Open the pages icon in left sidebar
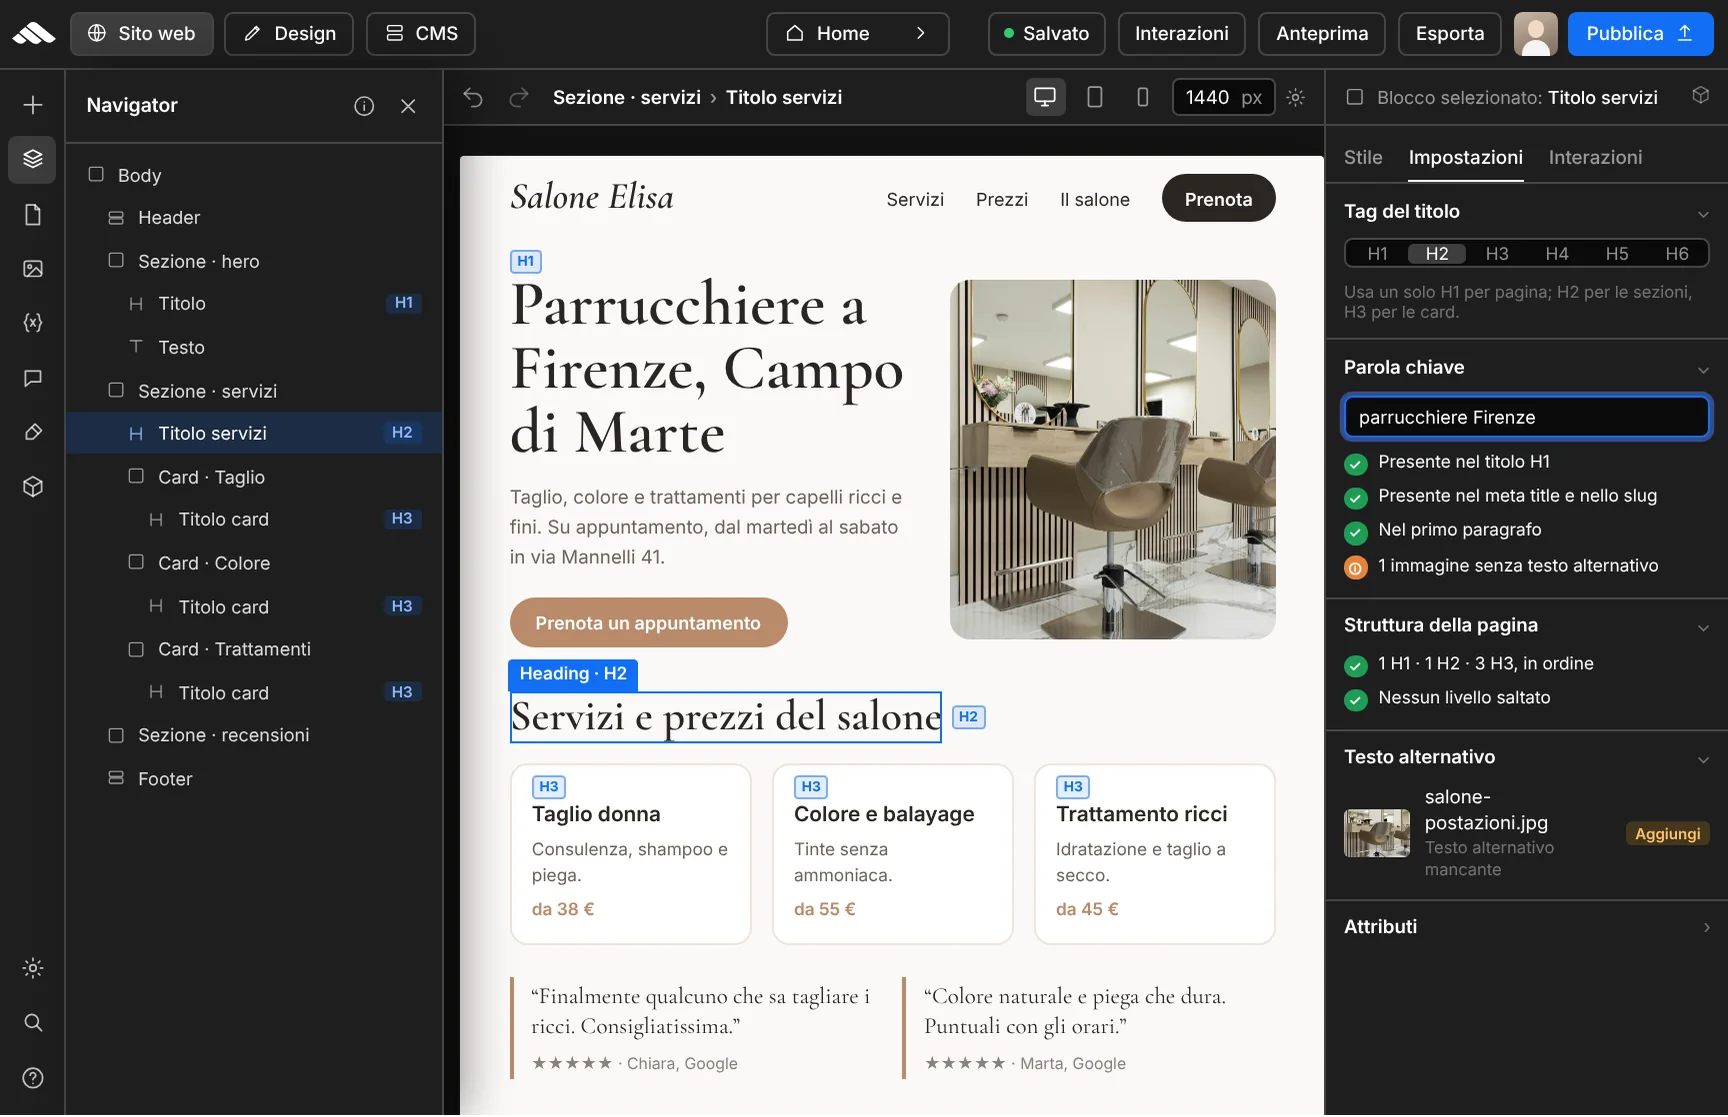This screenshot has width=1728, height=1117. click(x=33, y=215)
